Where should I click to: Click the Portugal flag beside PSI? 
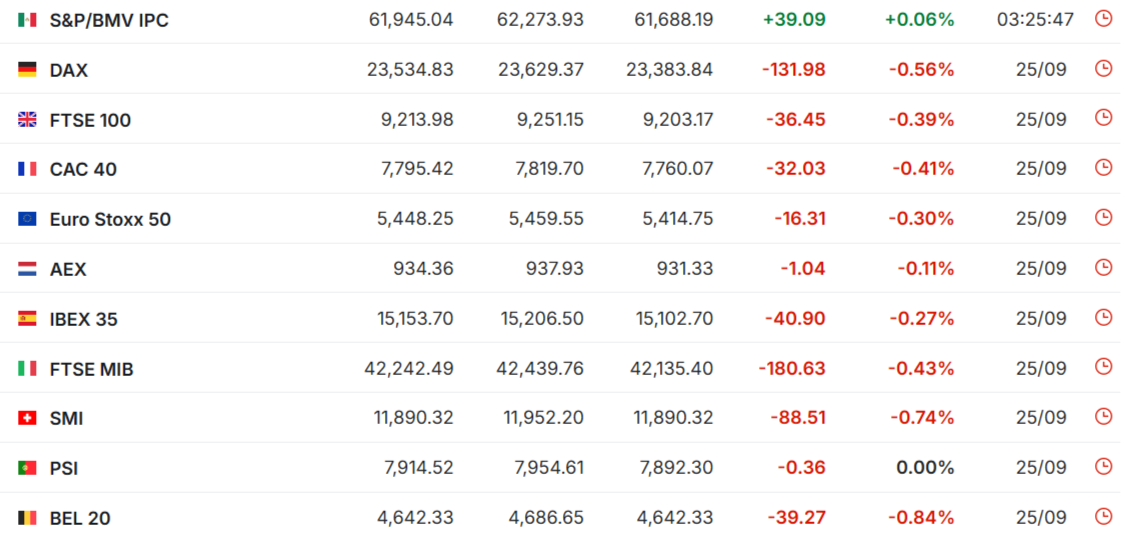(x=27, y=468)
